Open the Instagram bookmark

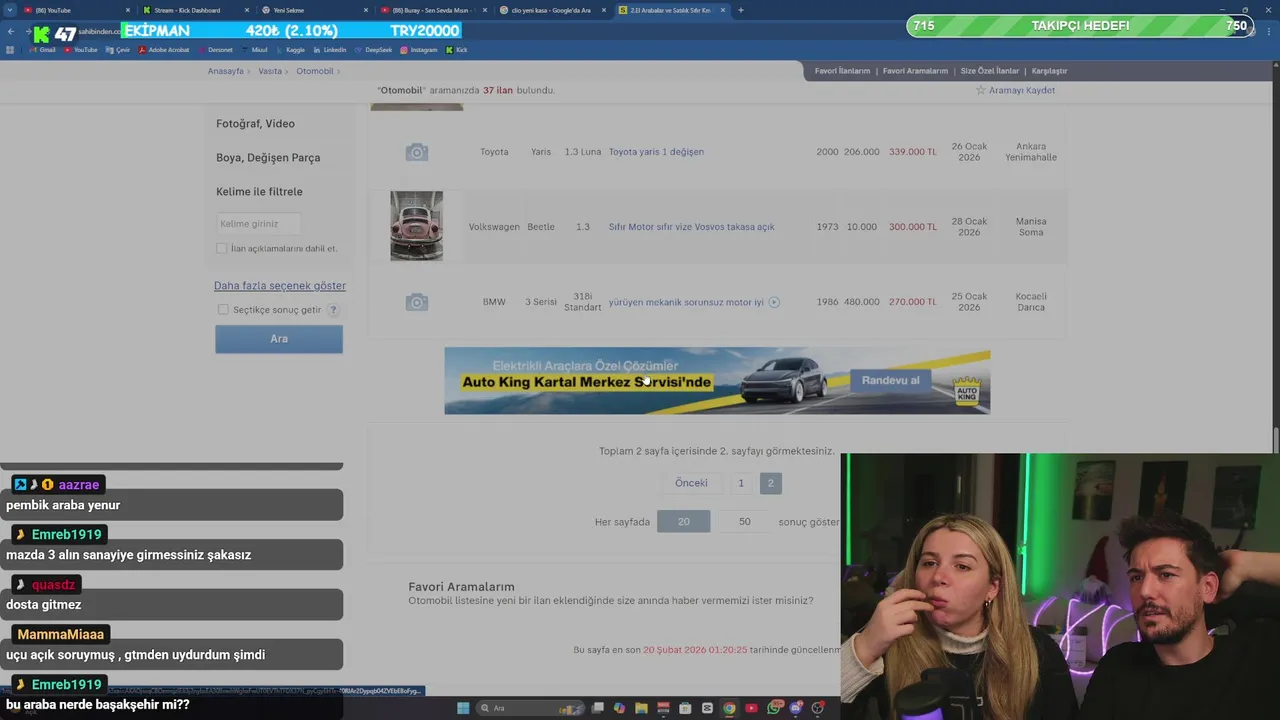click(419, 50)
